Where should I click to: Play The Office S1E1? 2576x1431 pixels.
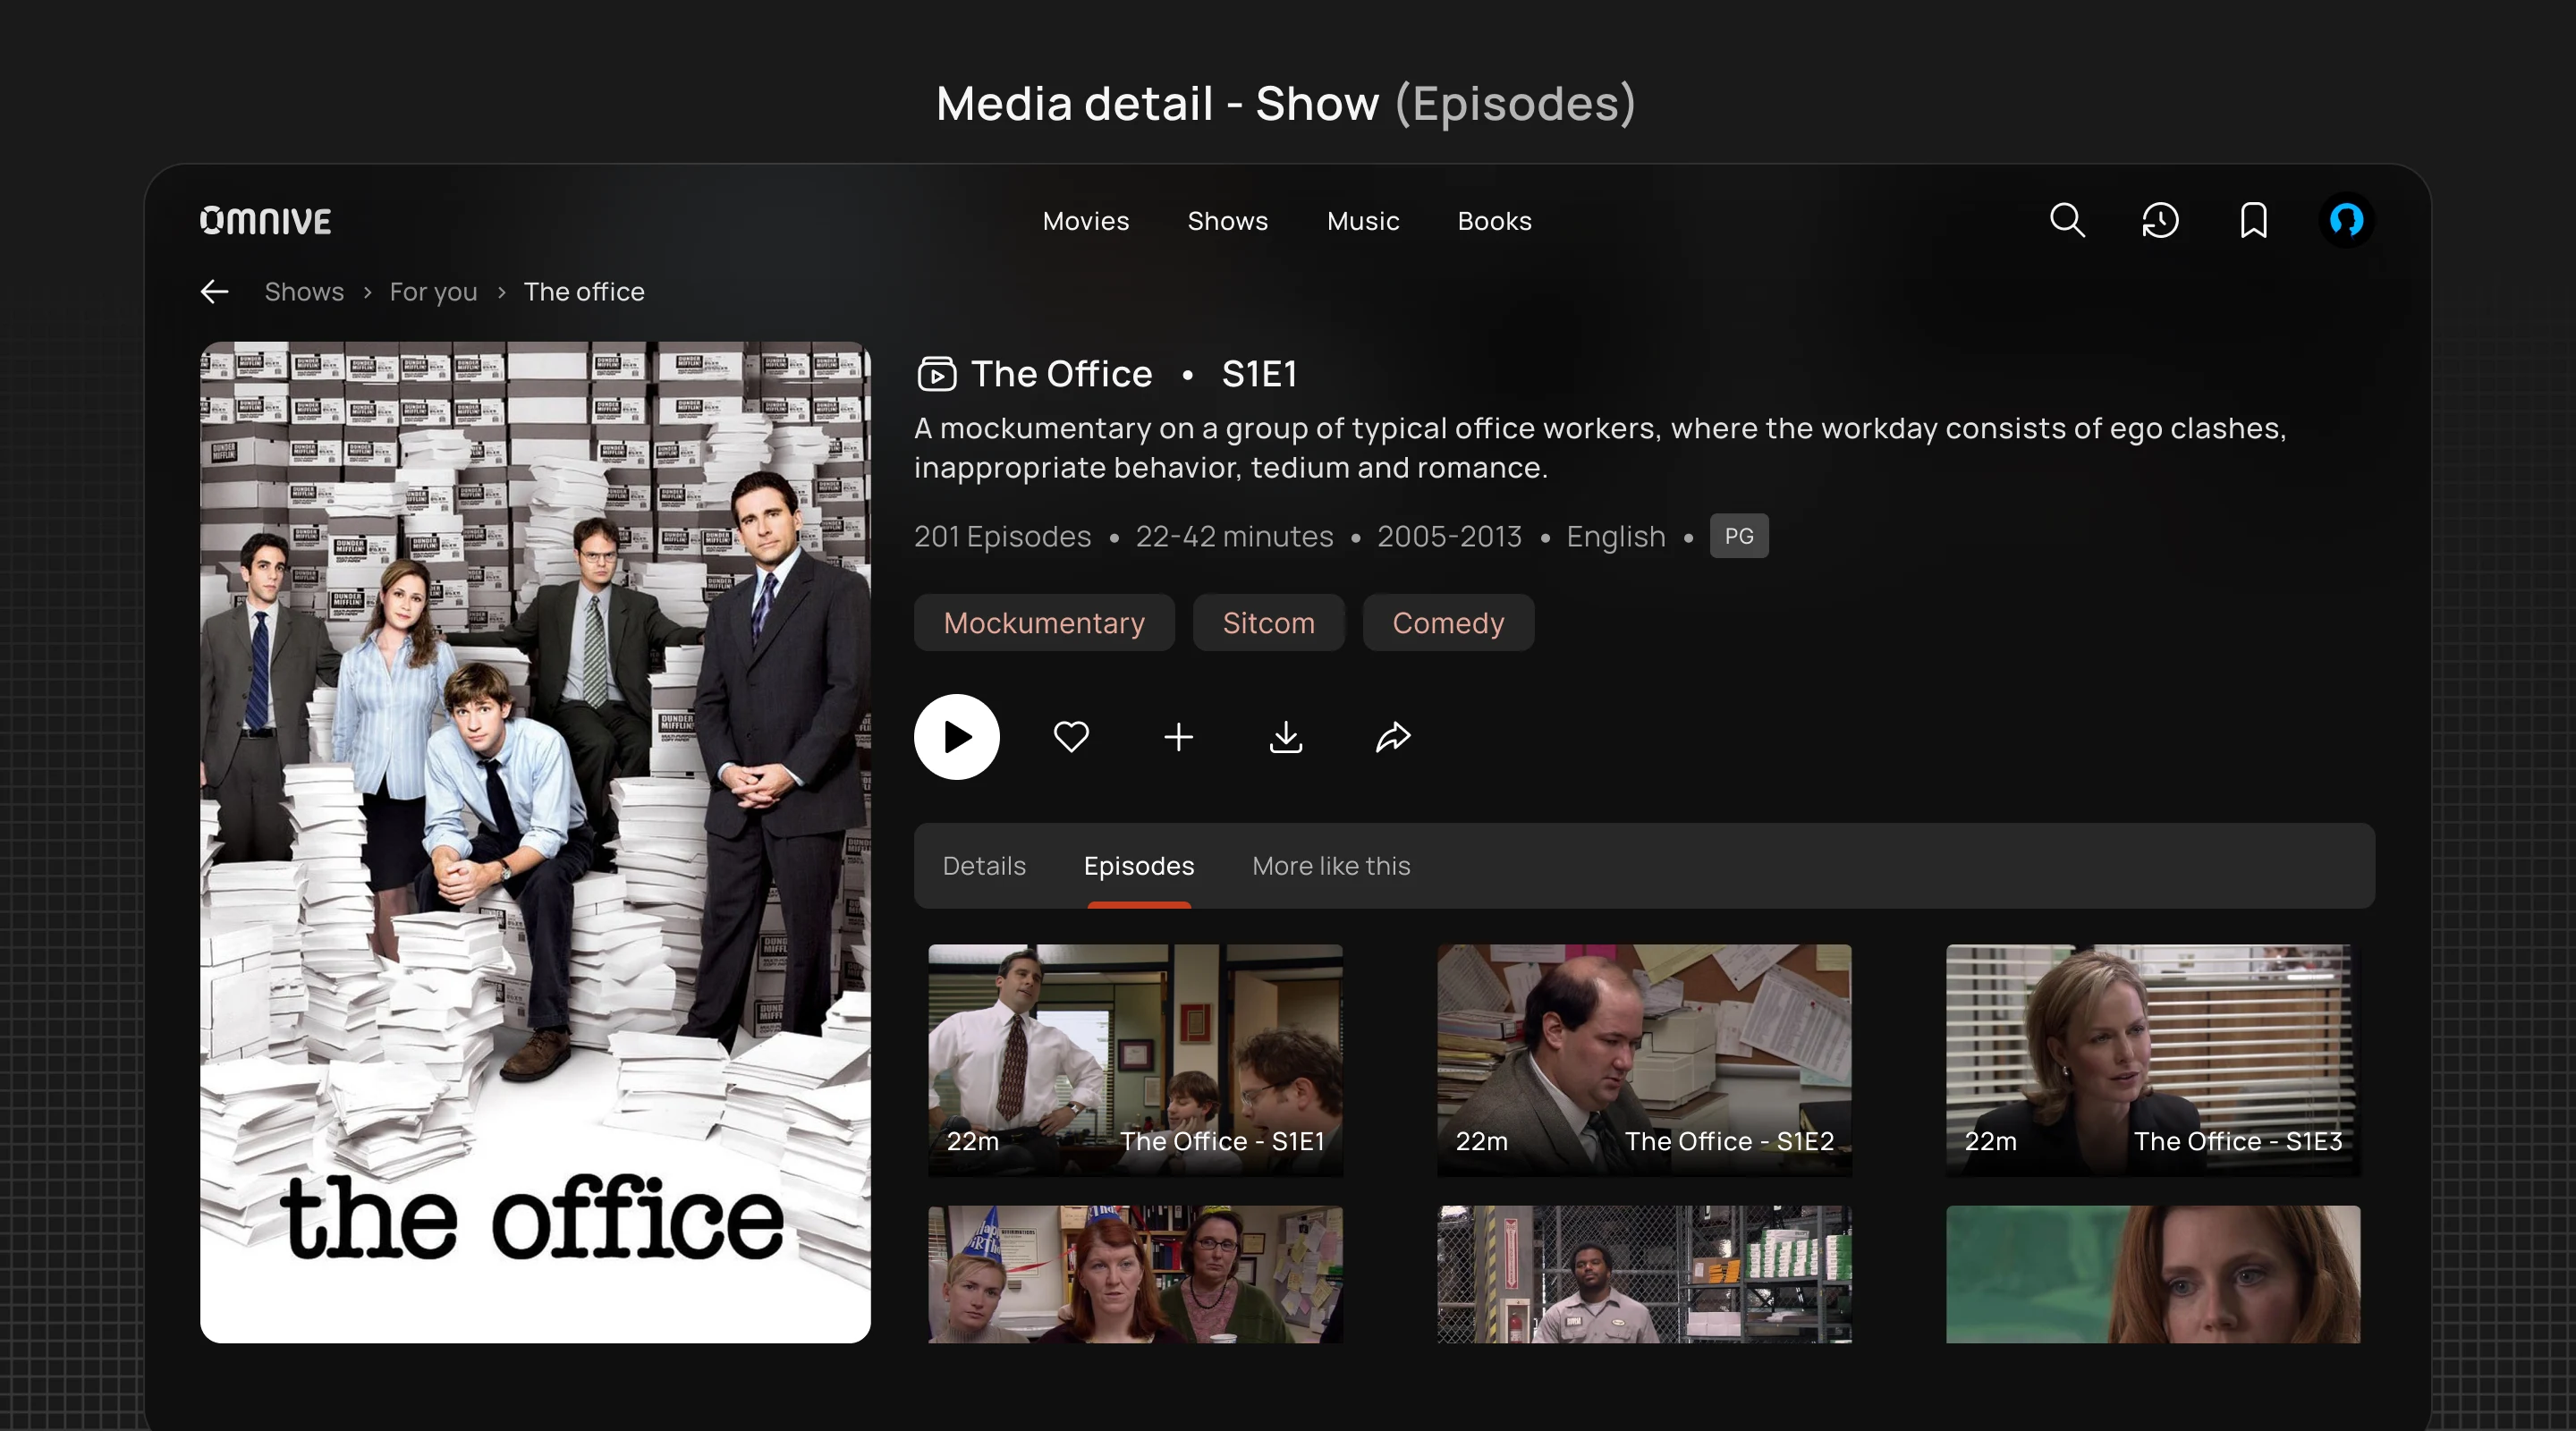tap(956, 737)
